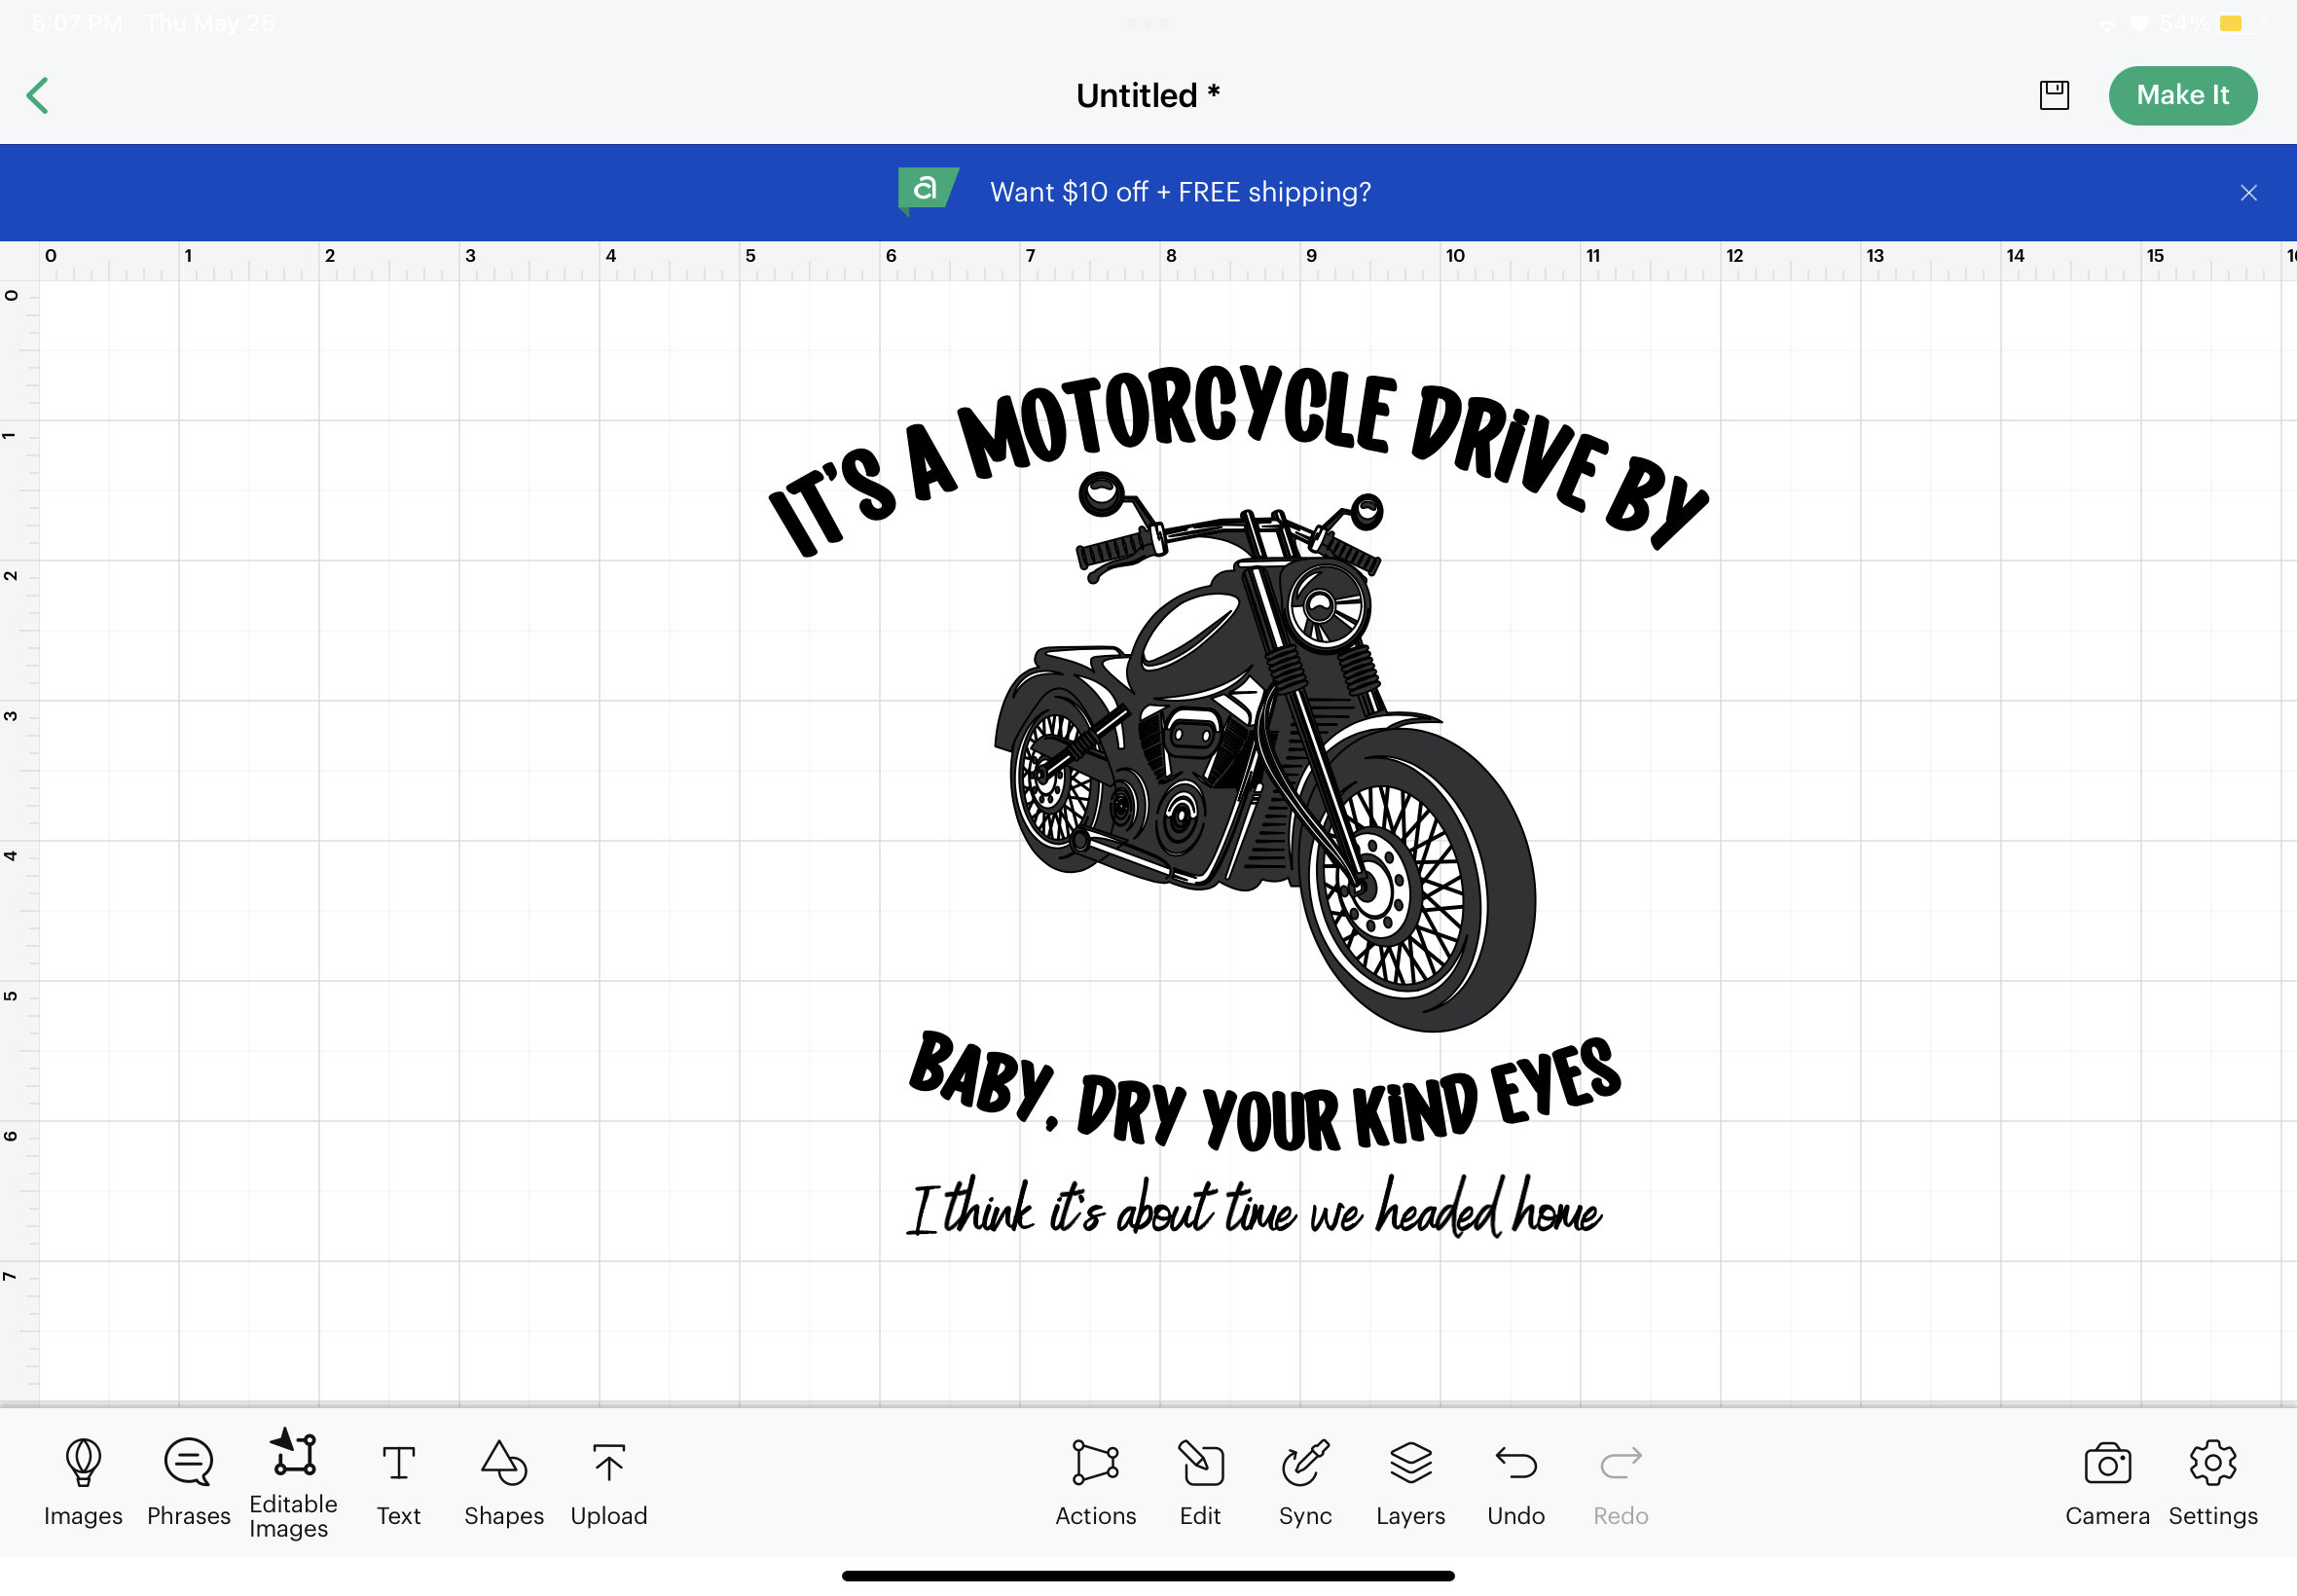
Task: Undo the last action
Action: click(1515, 1484)
